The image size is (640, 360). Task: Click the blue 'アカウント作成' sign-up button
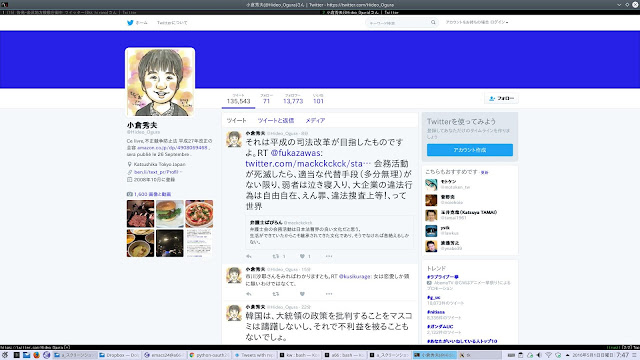coord(470,150)
